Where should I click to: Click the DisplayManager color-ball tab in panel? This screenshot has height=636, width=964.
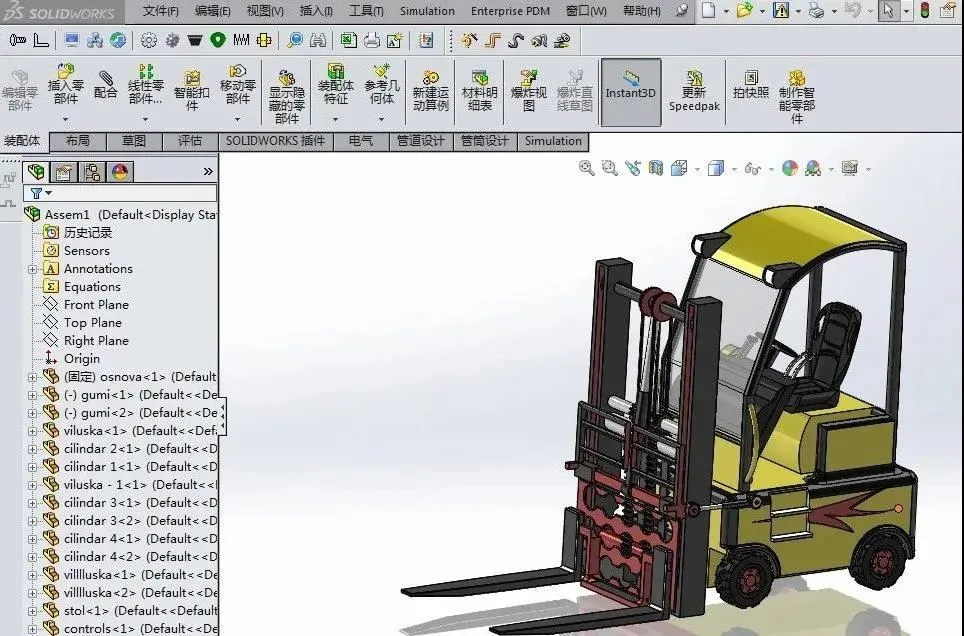120,172
